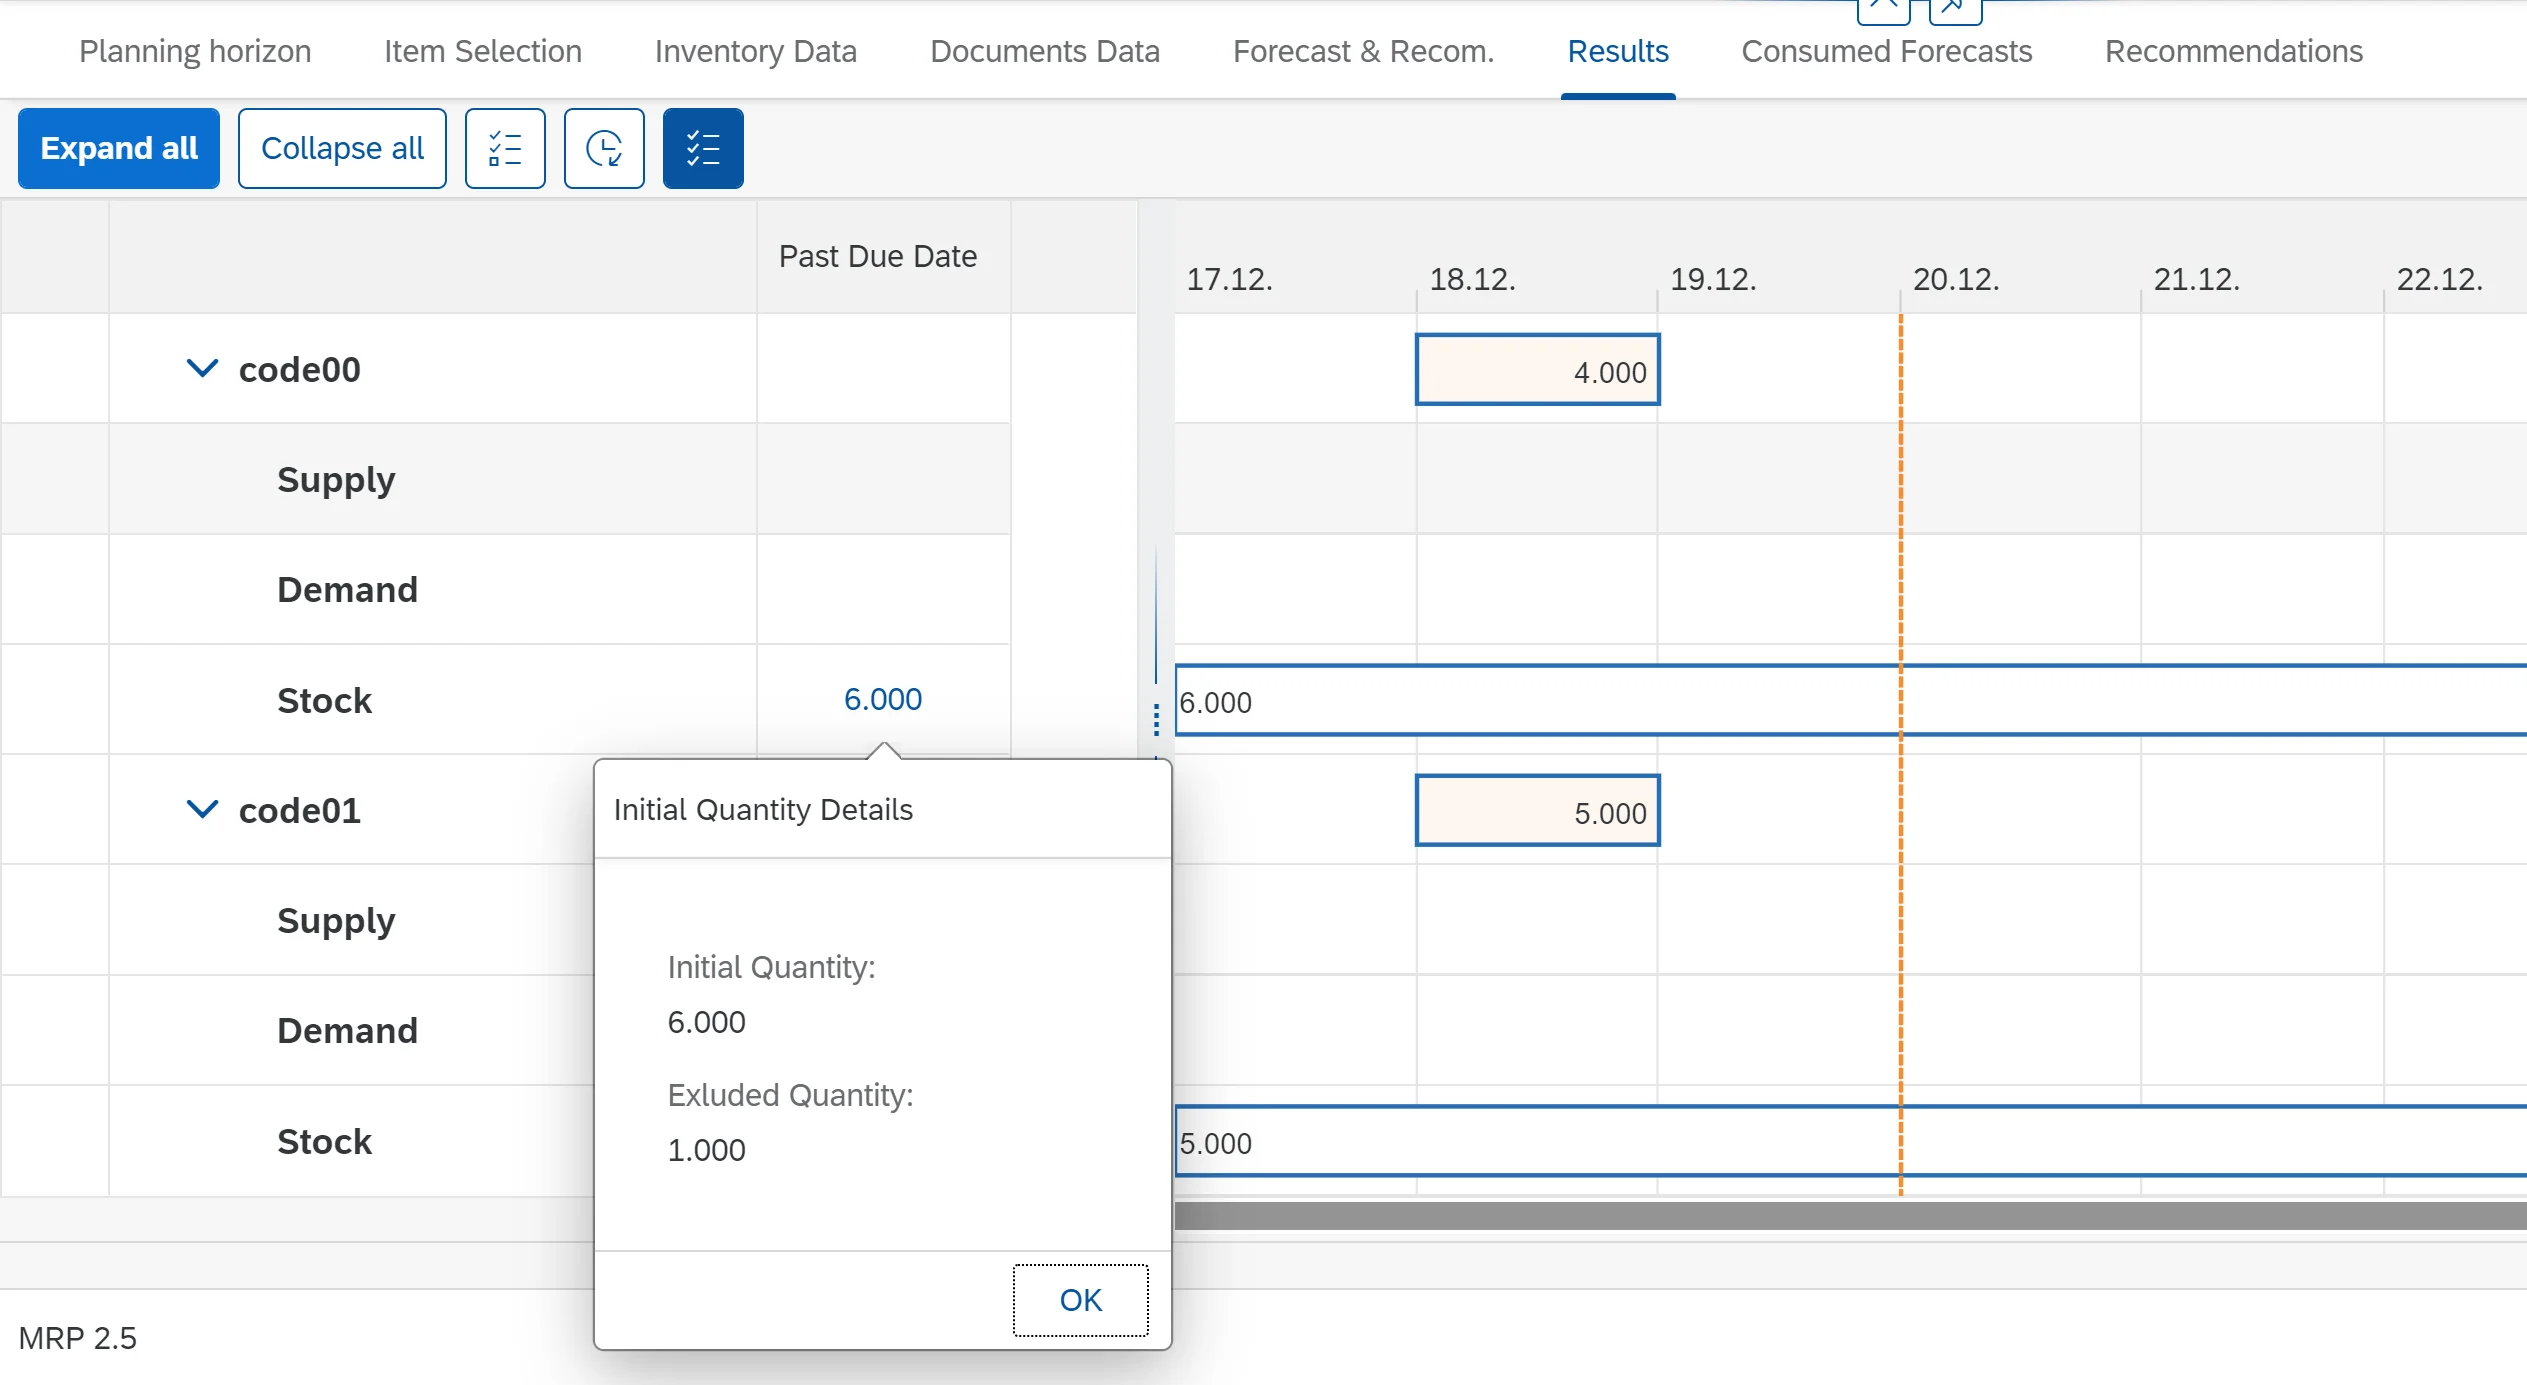Click the splitter grip dots between the panels
Viewport: 2527px width, 1385px height.
pos(1156,719)
